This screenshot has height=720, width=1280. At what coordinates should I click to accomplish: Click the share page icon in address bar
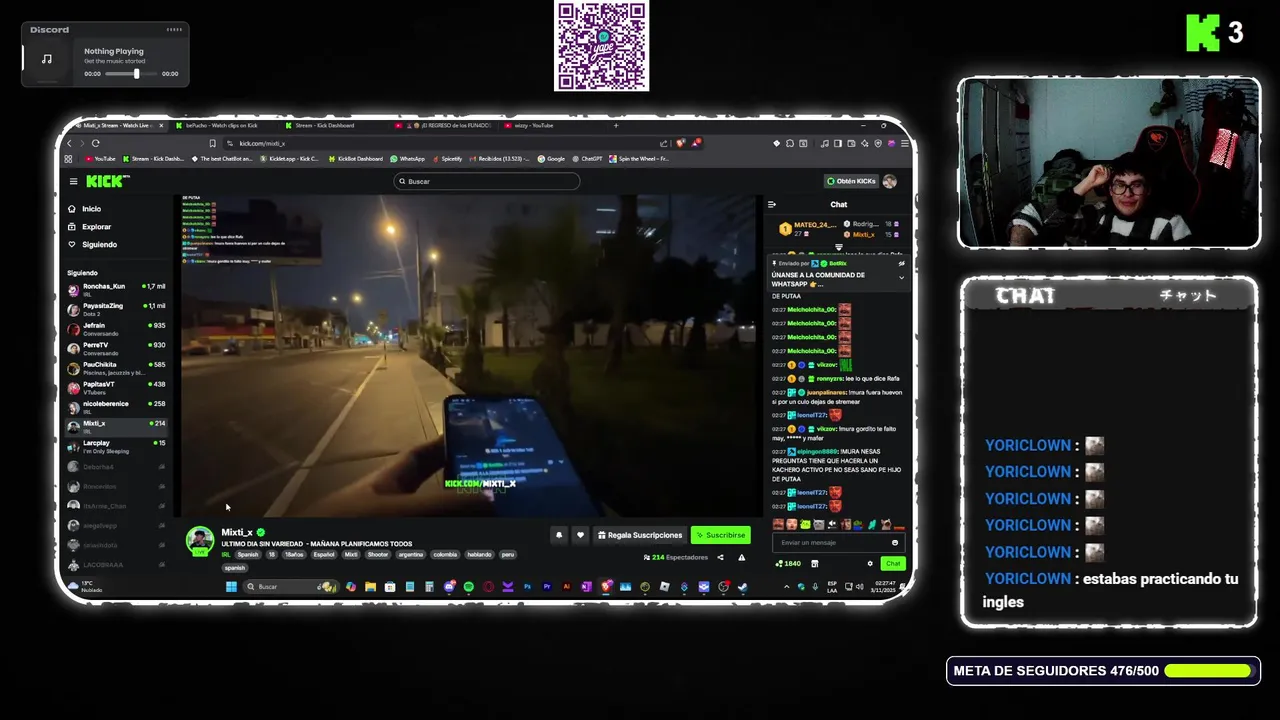click(x=663, y=143)
